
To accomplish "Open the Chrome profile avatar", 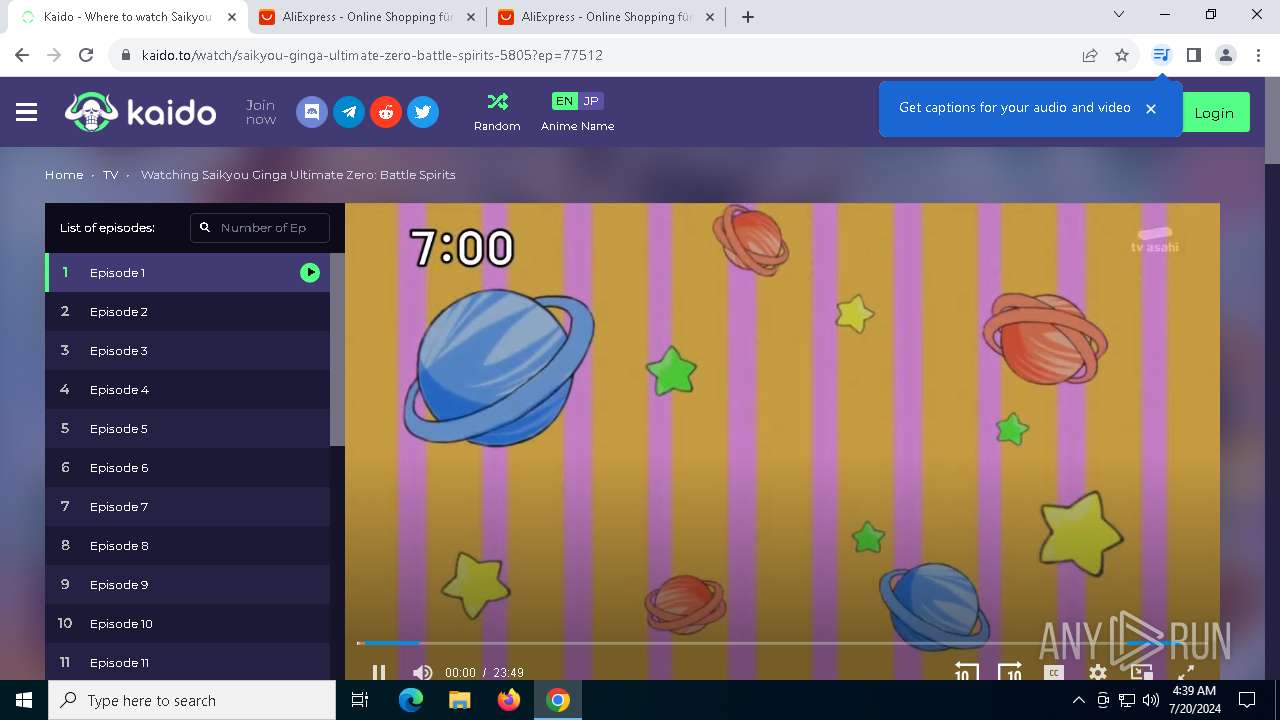I will [1226, 55].
